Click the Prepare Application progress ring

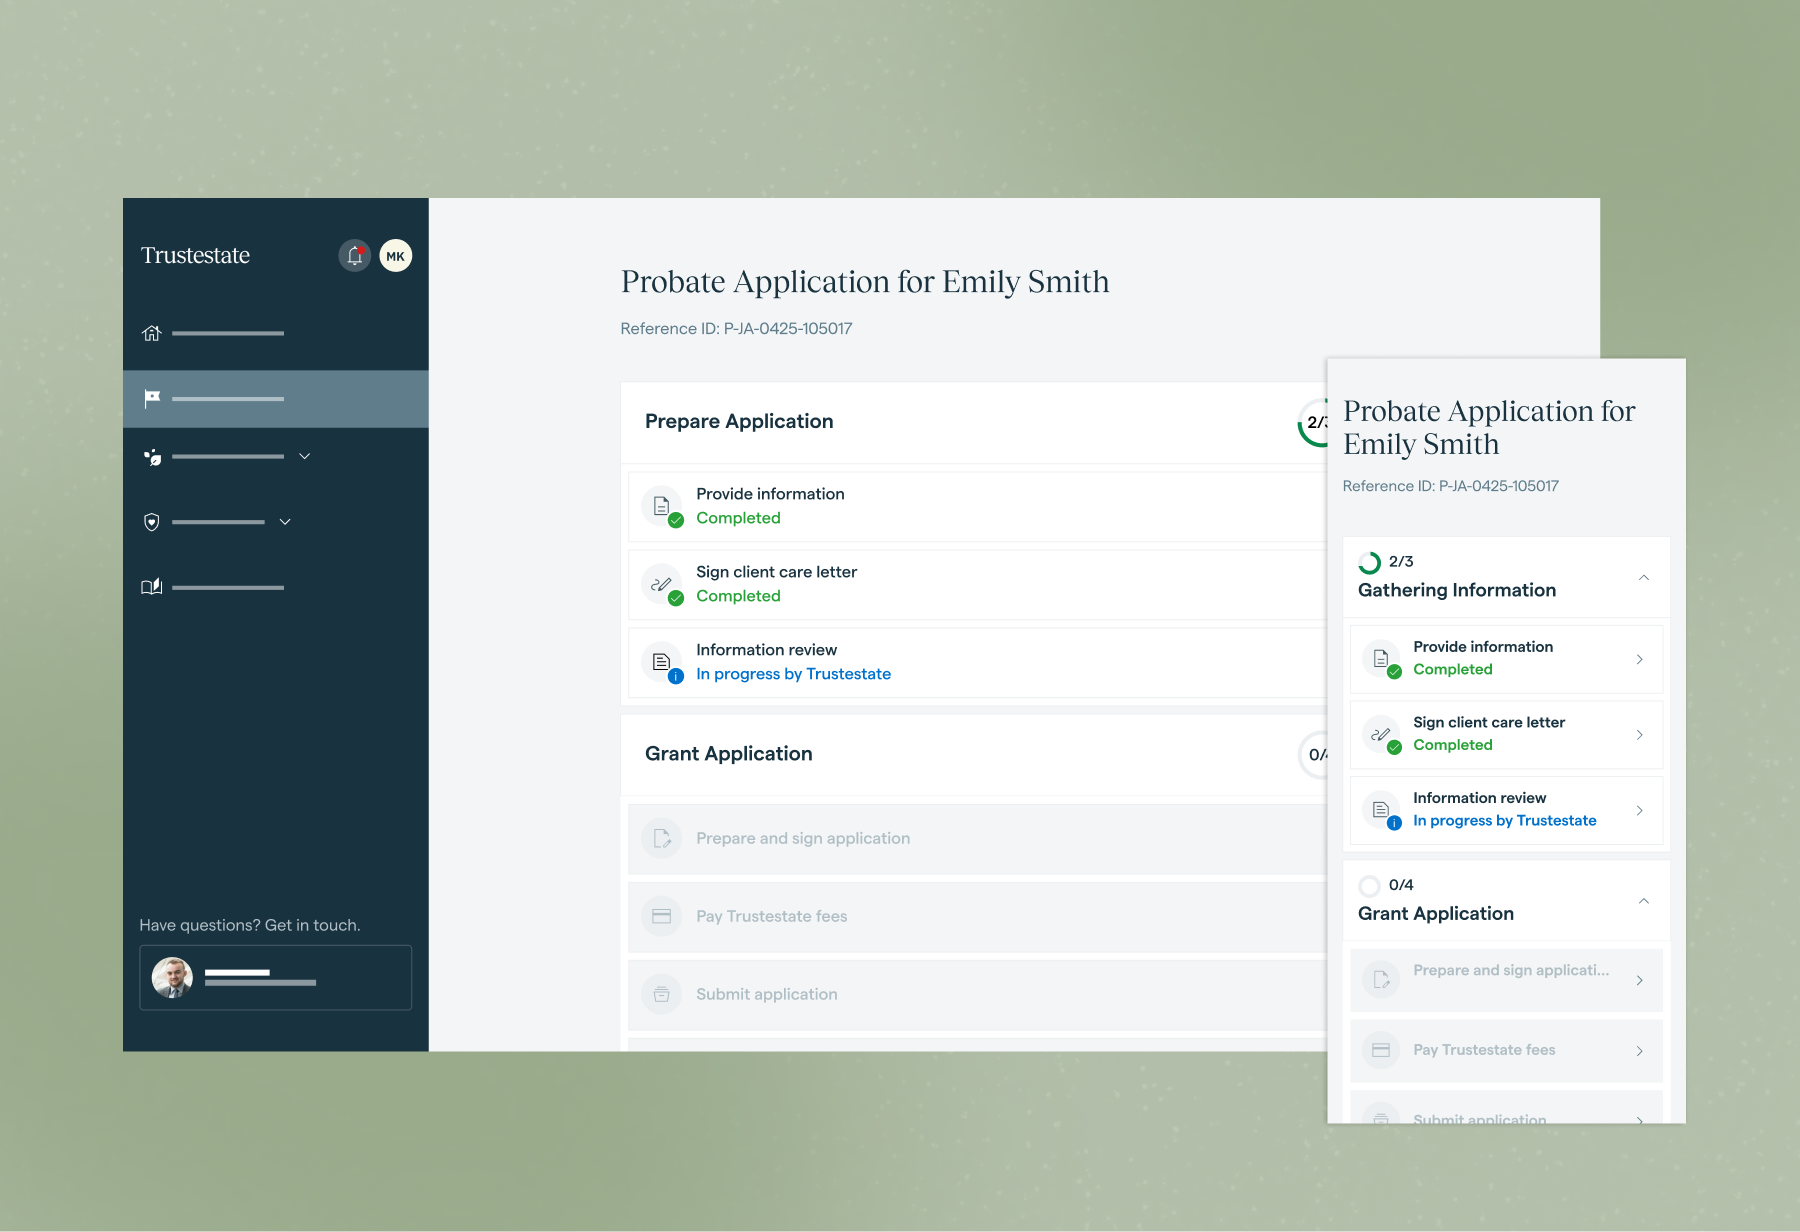click(1313, 422)
